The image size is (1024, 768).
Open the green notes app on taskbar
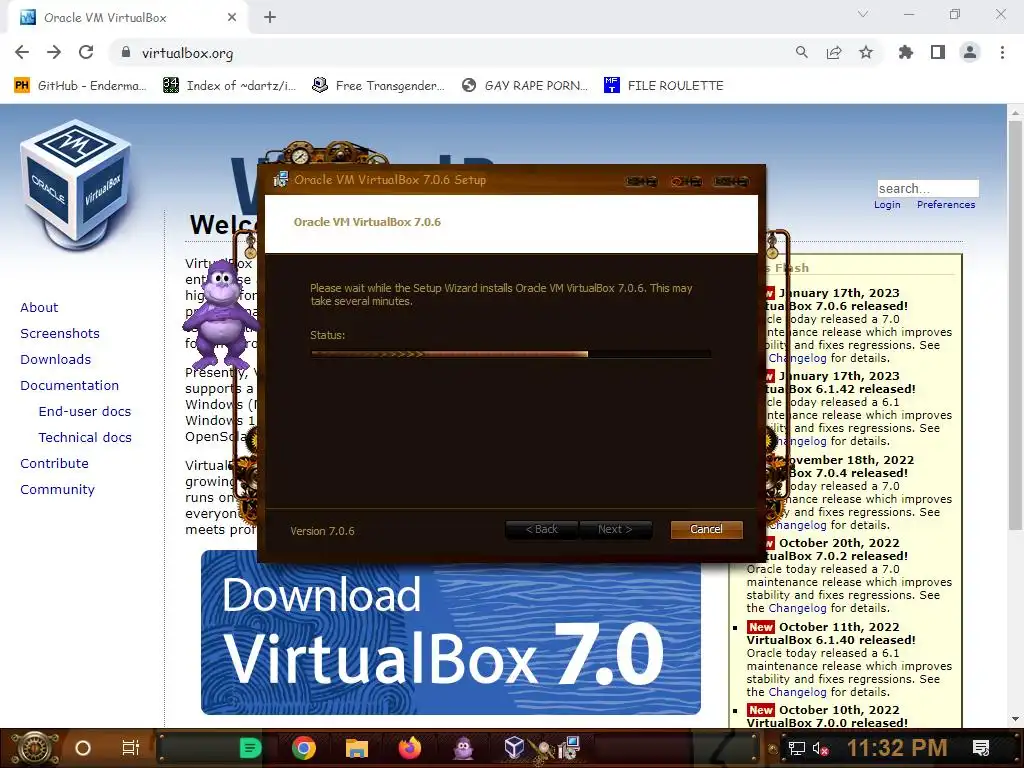click(250, 748)
